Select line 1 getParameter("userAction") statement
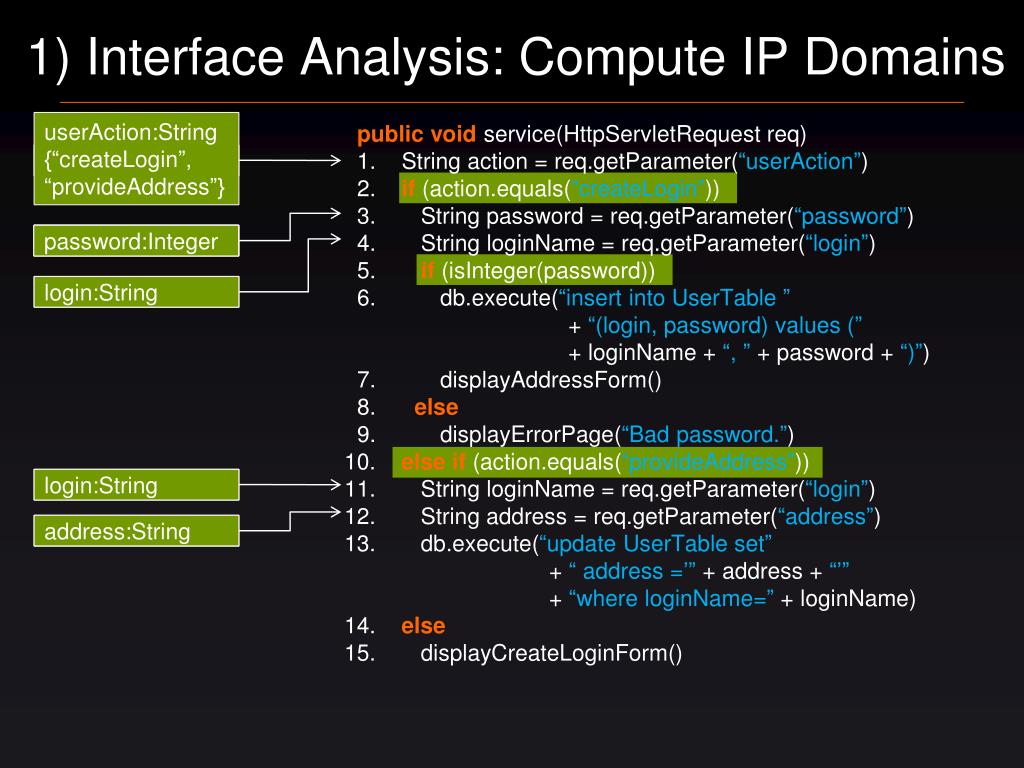The width and height of the screenshot is (1024, 768). pyautogui.click(x=634, y=161)
